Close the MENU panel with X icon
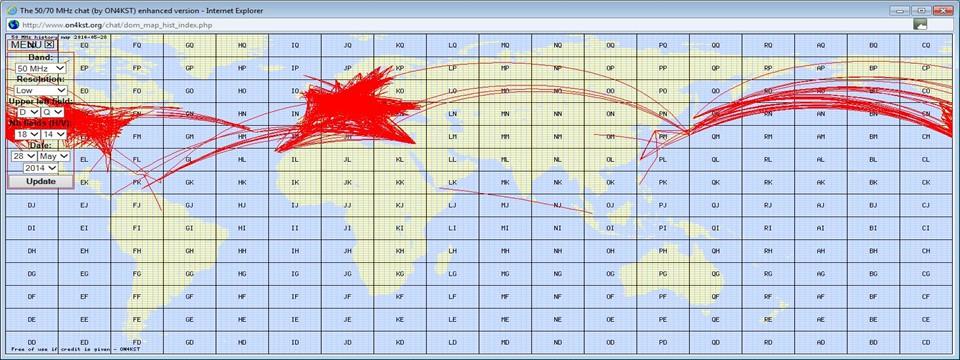Screen dimensions: 960x360 [50, 44]
